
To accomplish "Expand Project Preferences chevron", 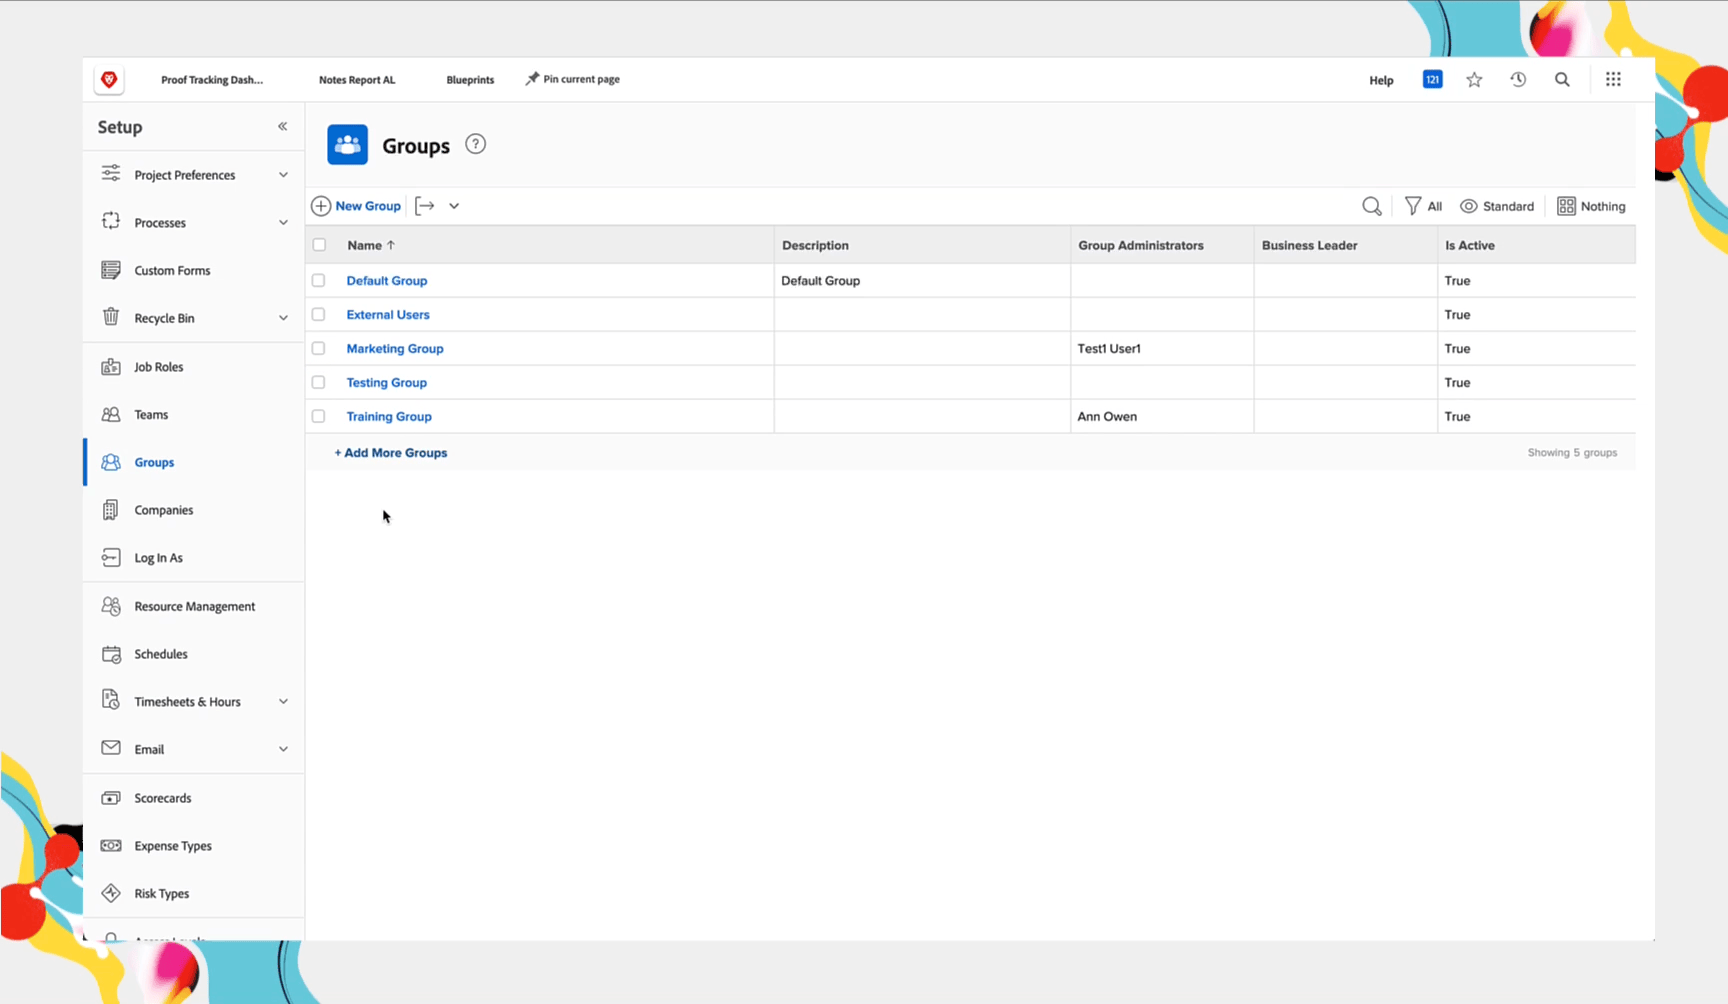I will click(283, 175).
